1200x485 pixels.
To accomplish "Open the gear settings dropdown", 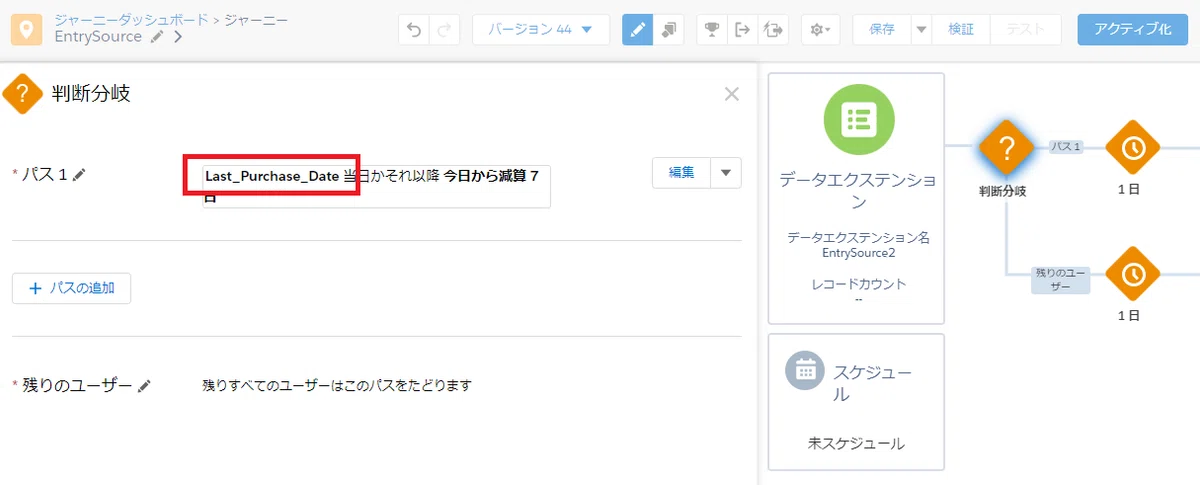I will (821, 30).
